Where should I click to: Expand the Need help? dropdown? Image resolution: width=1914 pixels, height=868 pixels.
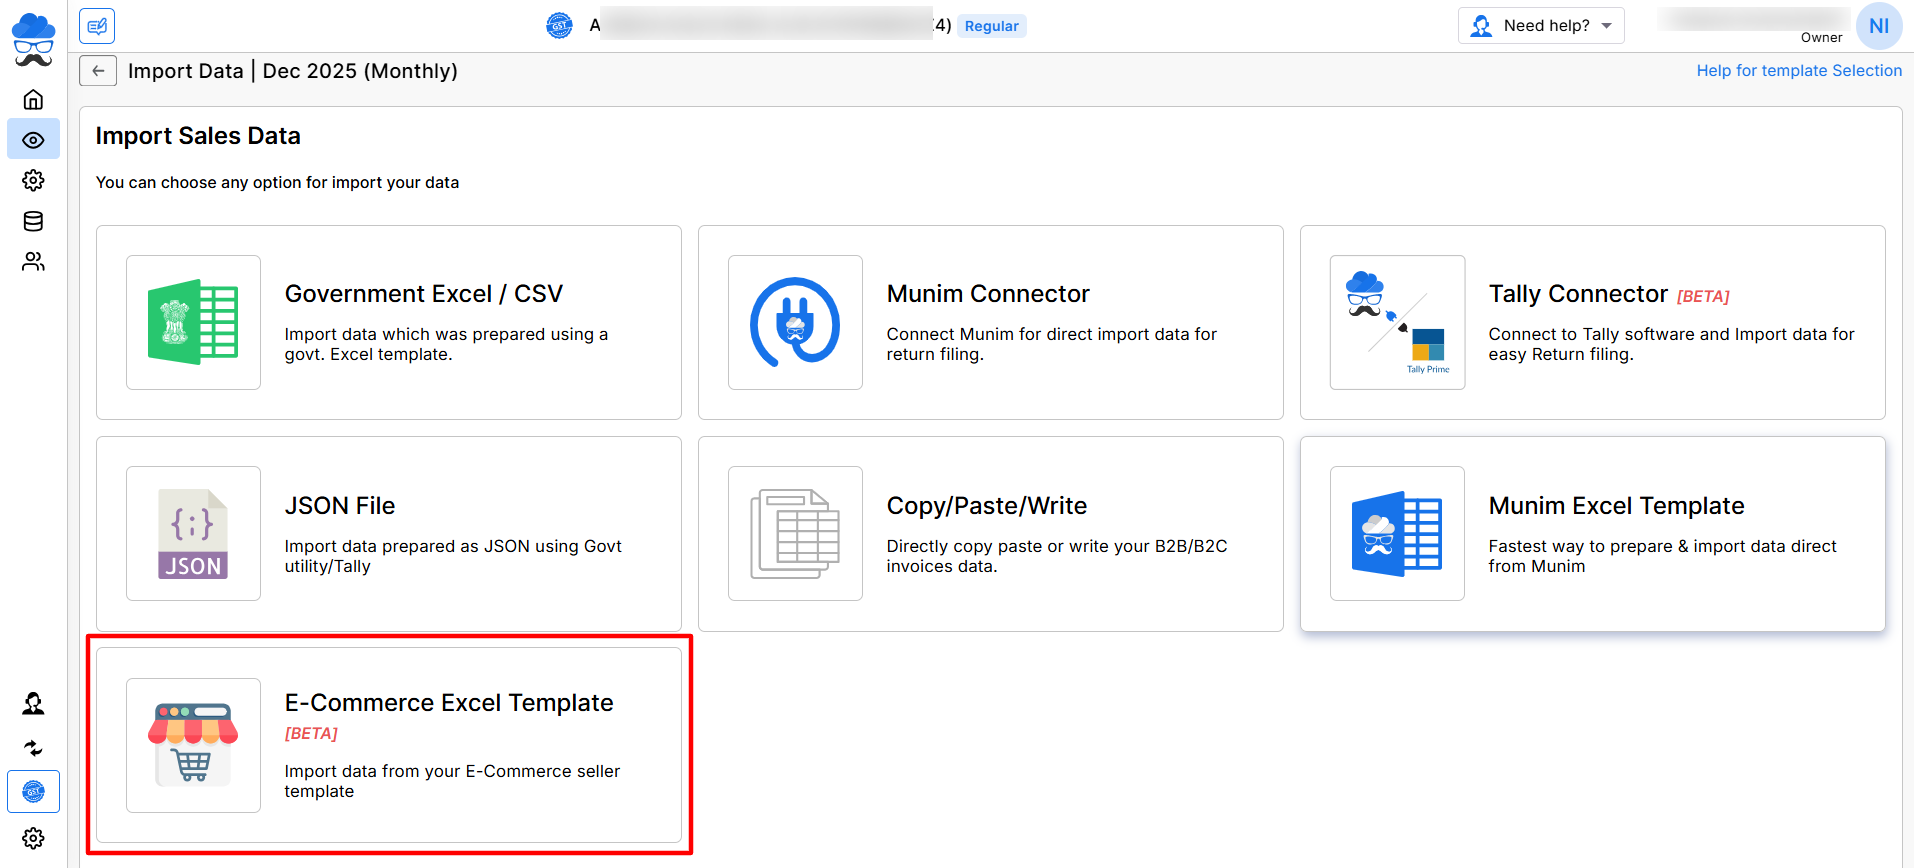(1541, 26)
